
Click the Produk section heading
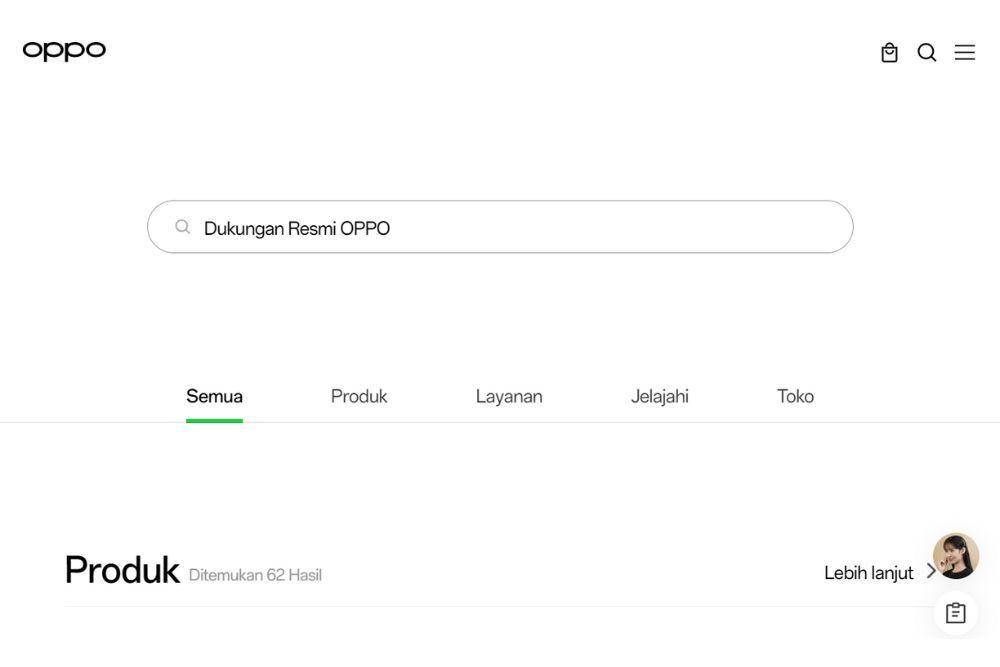point(122,569)
